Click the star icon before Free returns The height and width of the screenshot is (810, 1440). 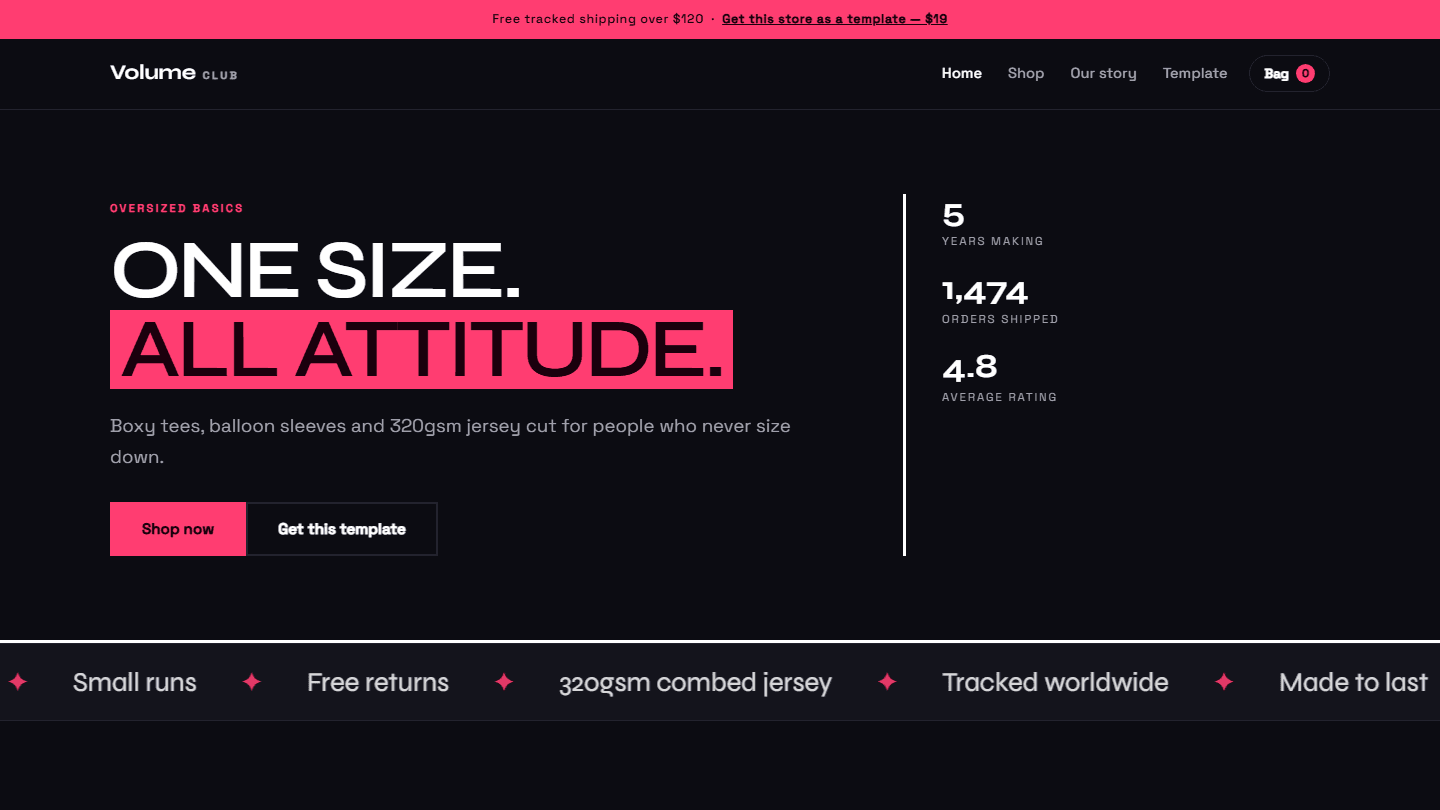click(x=252, y=682)
